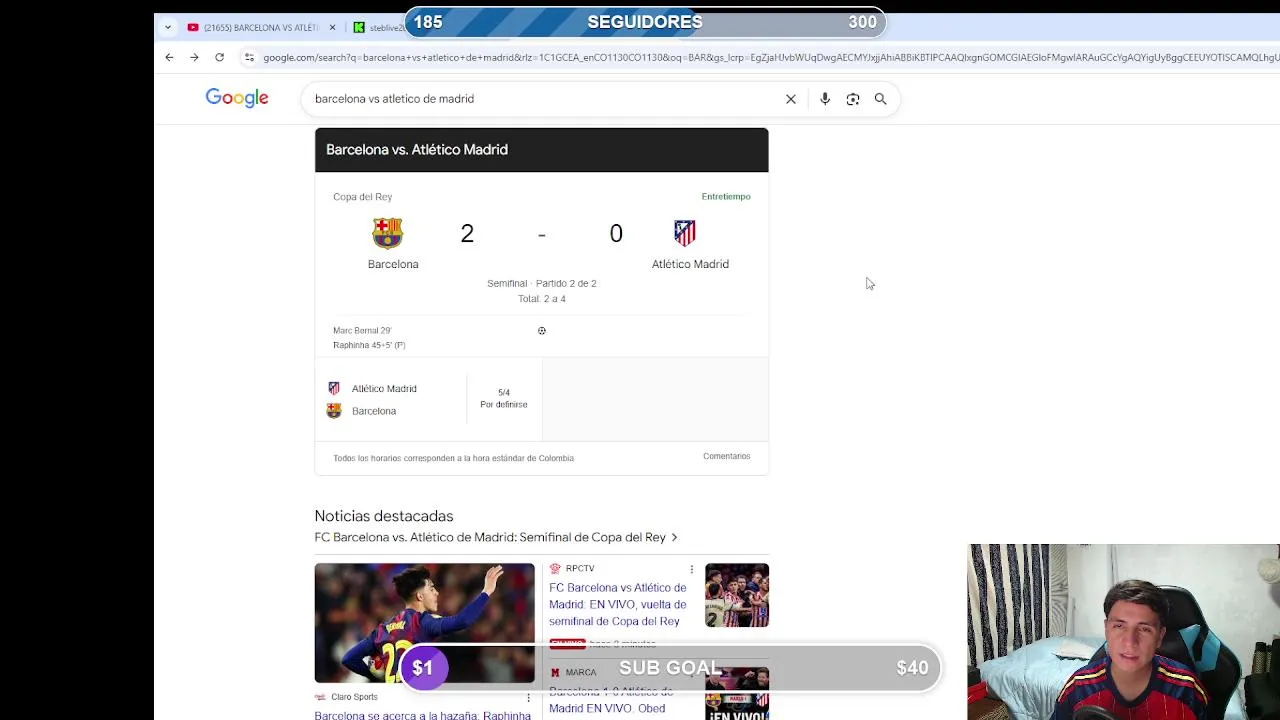The height and width of the screenshot is (720, 1280).
Task: Focus the search box with 'barcelona vs atletico de madrid'
Action: (545, 99)
